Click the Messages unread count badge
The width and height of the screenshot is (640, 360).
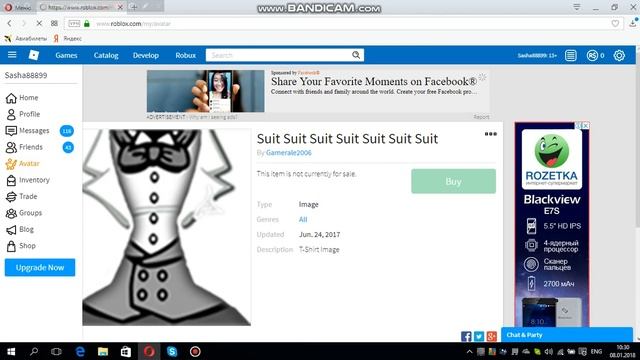67,131
